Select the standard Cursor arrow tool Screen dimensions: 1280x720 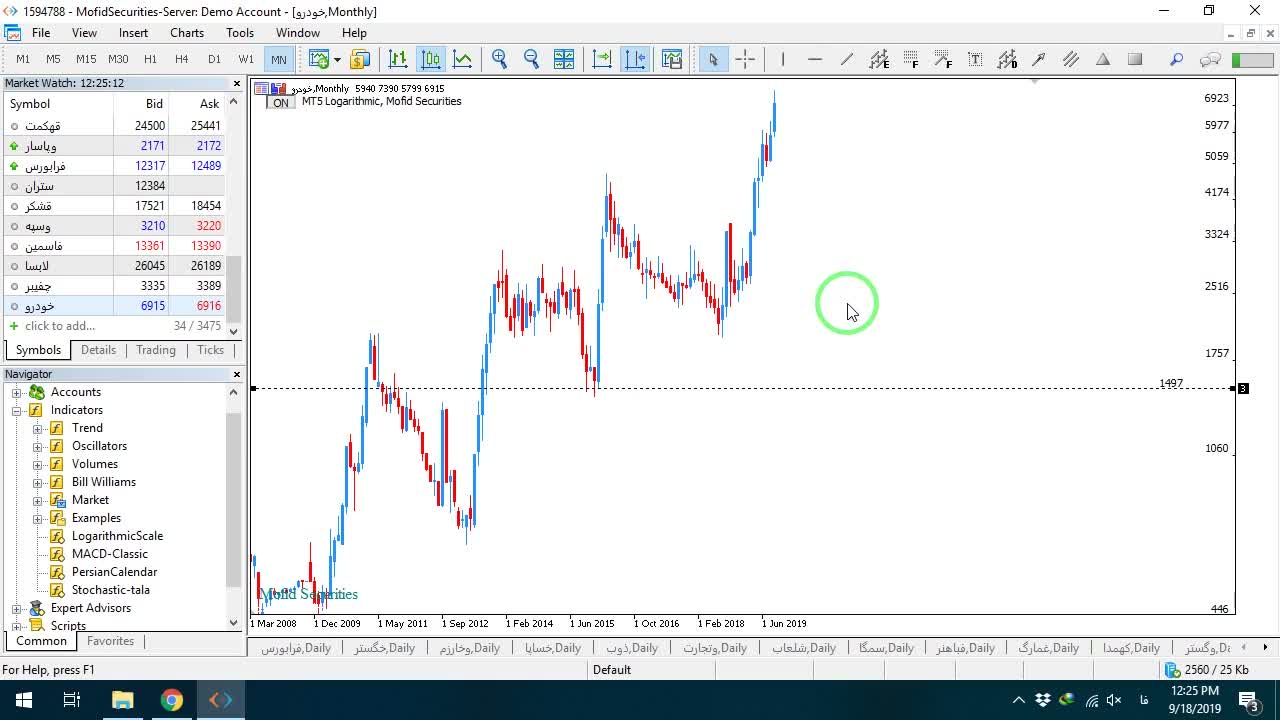[x=713, y=59]
